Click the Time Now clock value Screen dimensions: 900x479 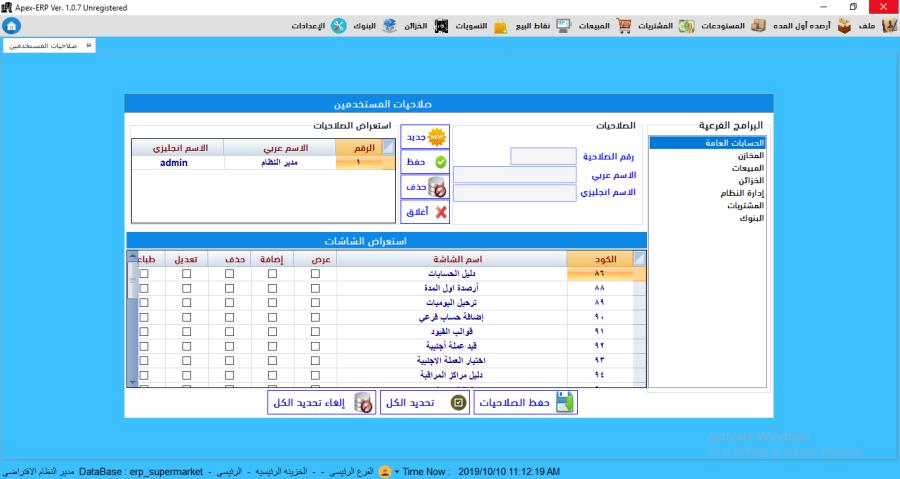(x=509, y=472)
